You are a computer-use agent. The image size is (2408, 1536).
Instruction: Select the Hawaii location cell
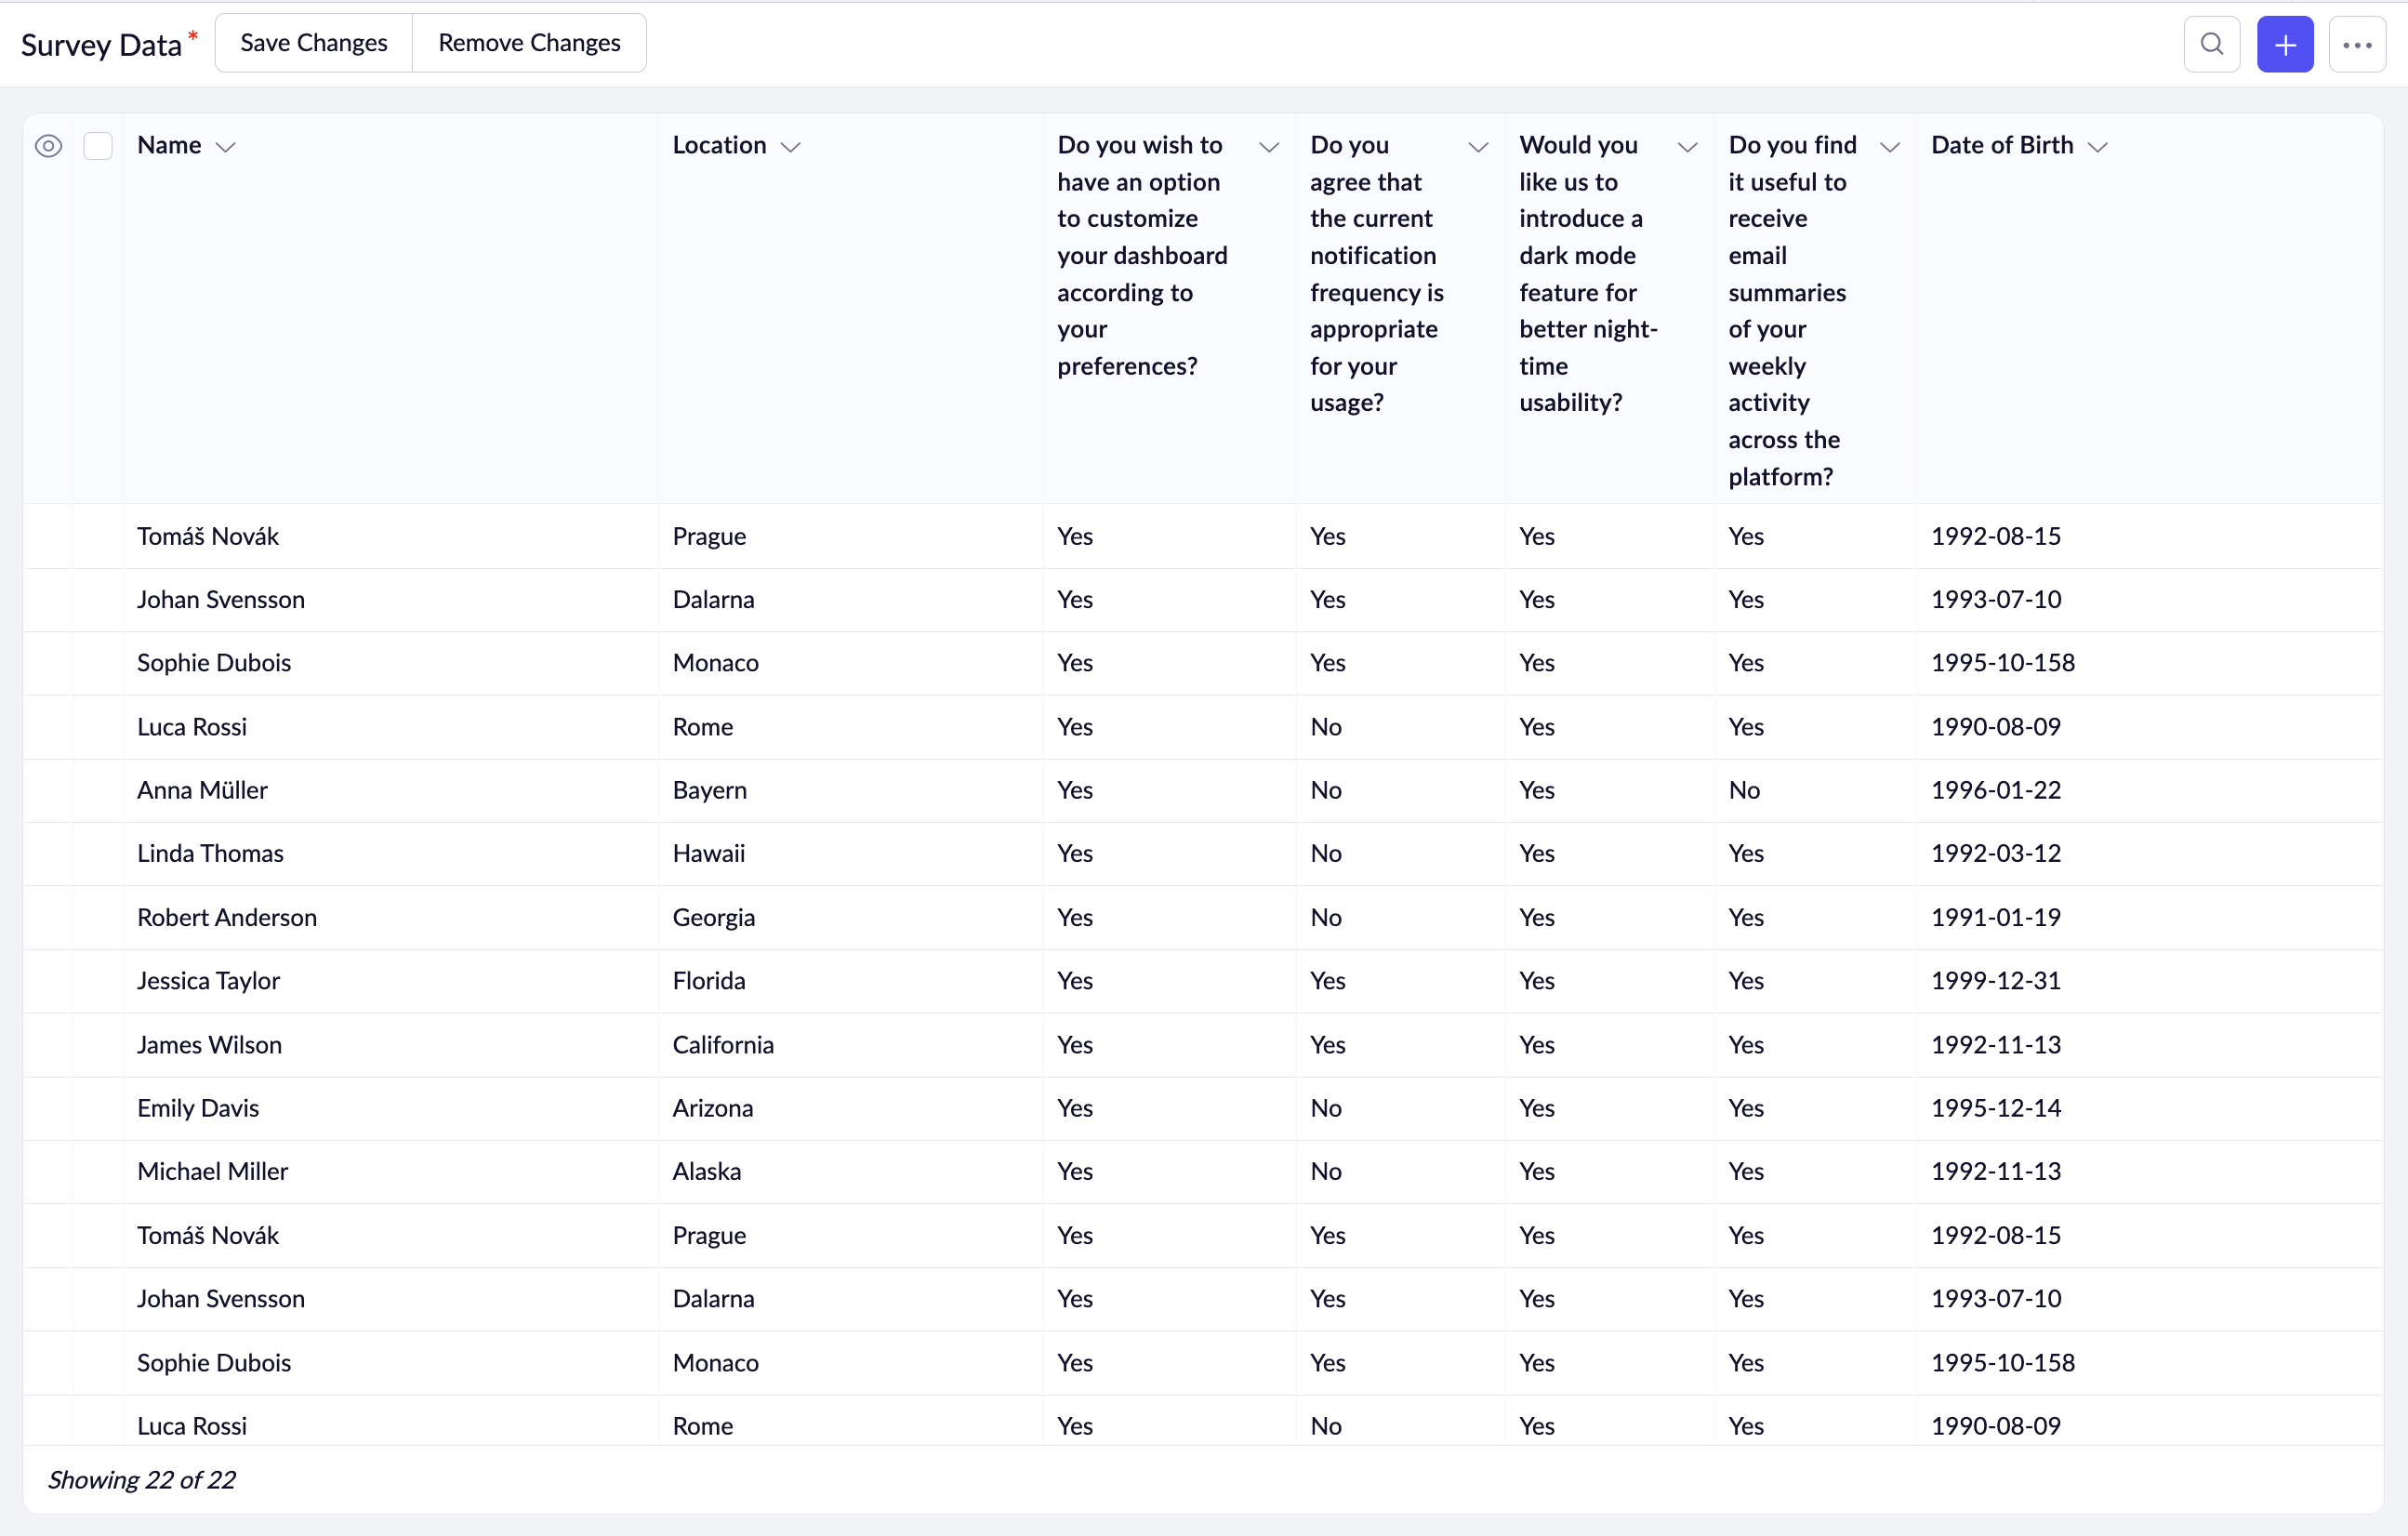[708, 853]
